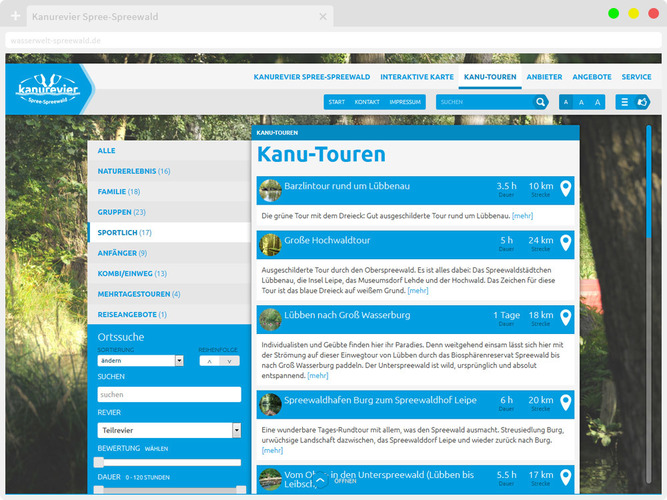Open a new browser tab with plus
The image size is (667, 500).
coord(15,17)
